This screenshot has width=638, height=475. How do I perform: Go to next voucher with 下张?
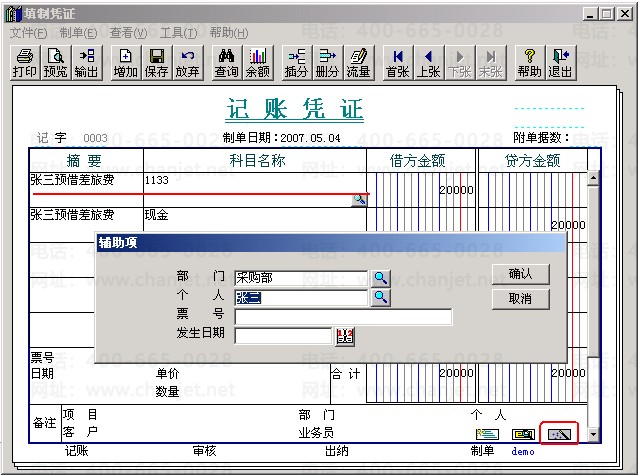(x=460, y=63)
